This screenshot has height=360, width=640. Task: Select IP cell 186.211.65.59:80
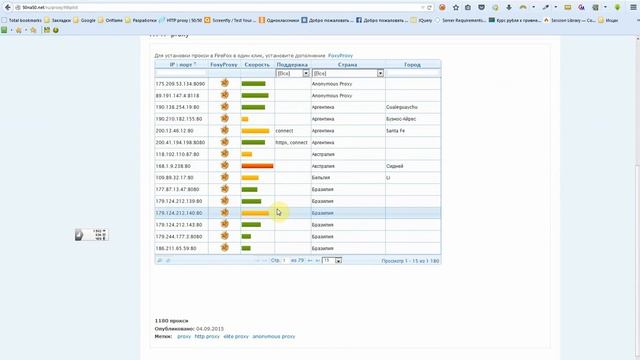[x=182, y=248]
